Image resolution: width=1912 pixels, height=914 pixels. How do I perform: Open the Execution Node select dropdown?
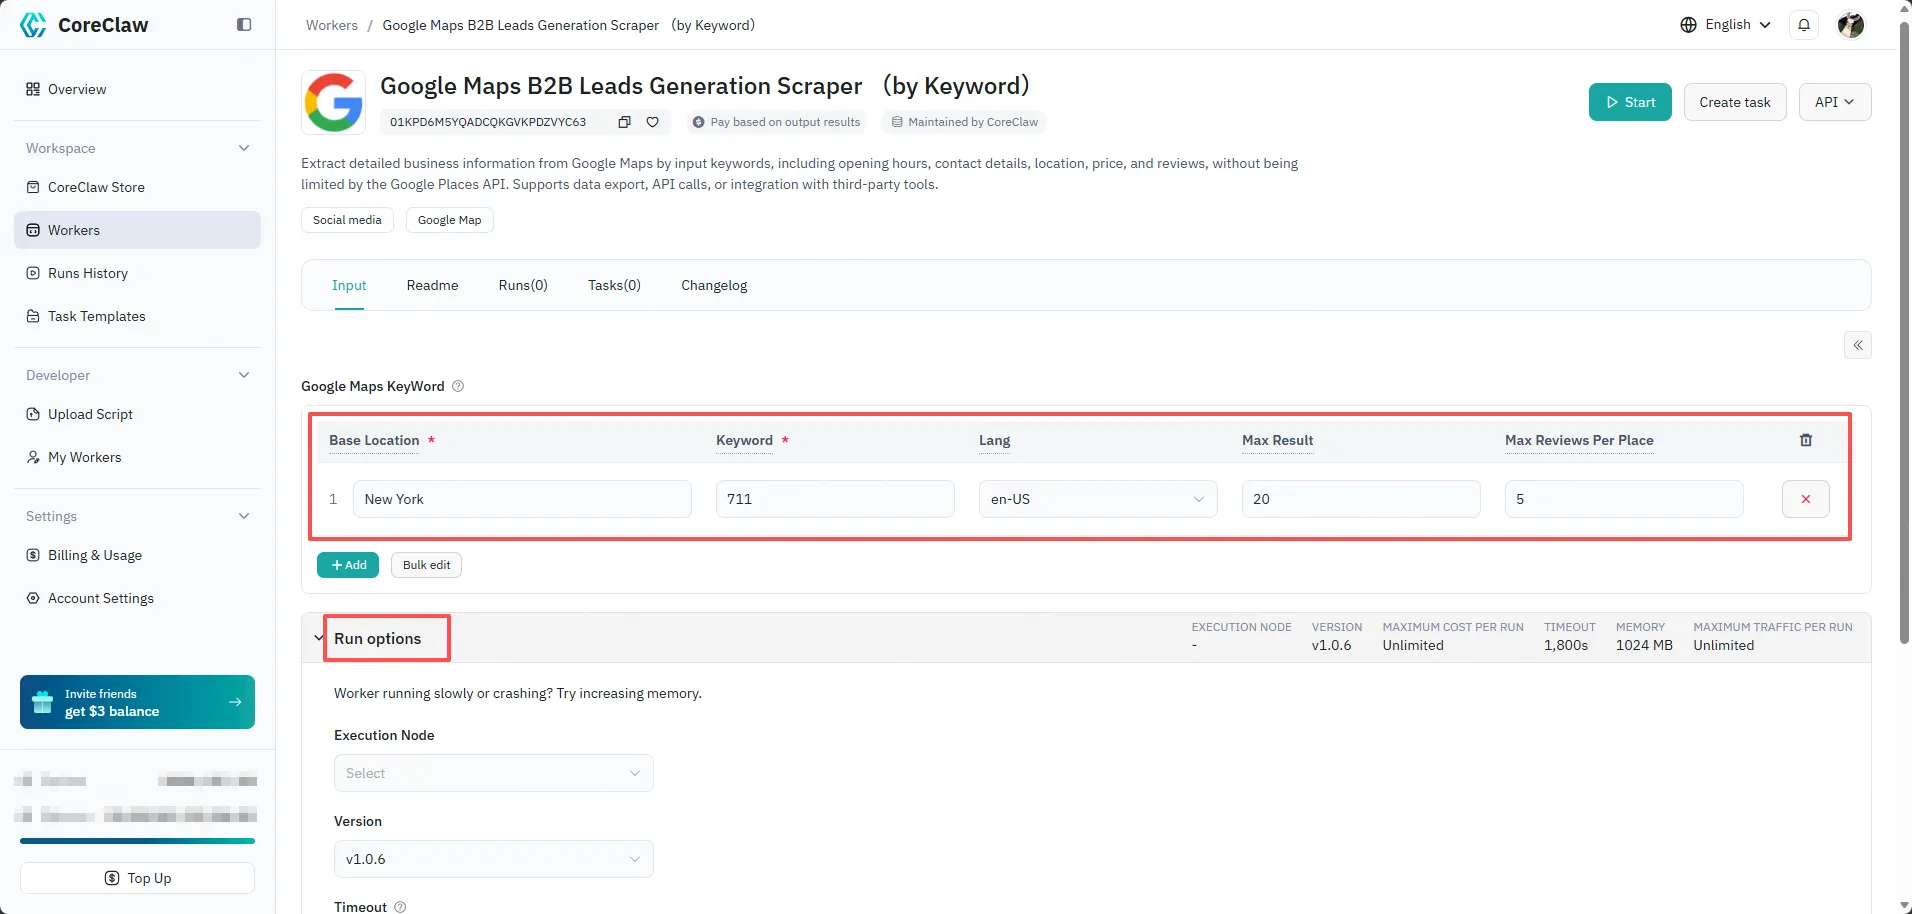(x=494, y=773)
